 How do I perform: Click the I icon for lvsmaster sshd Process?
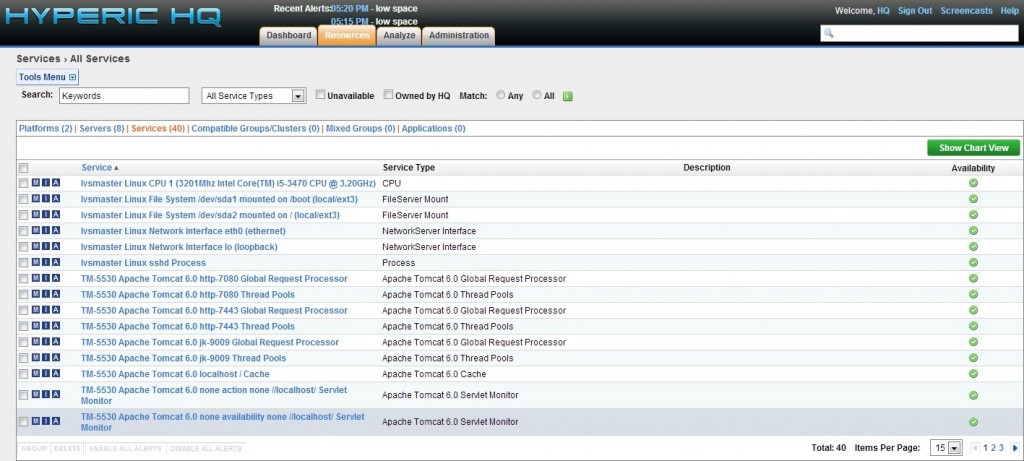click(x=46, y=262)
